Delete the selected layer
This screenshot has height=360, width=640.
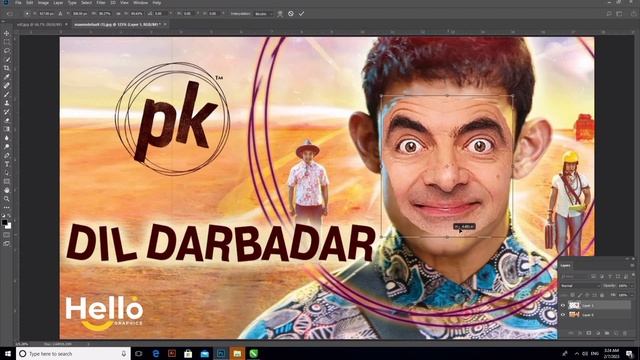[x=624, y=333]
